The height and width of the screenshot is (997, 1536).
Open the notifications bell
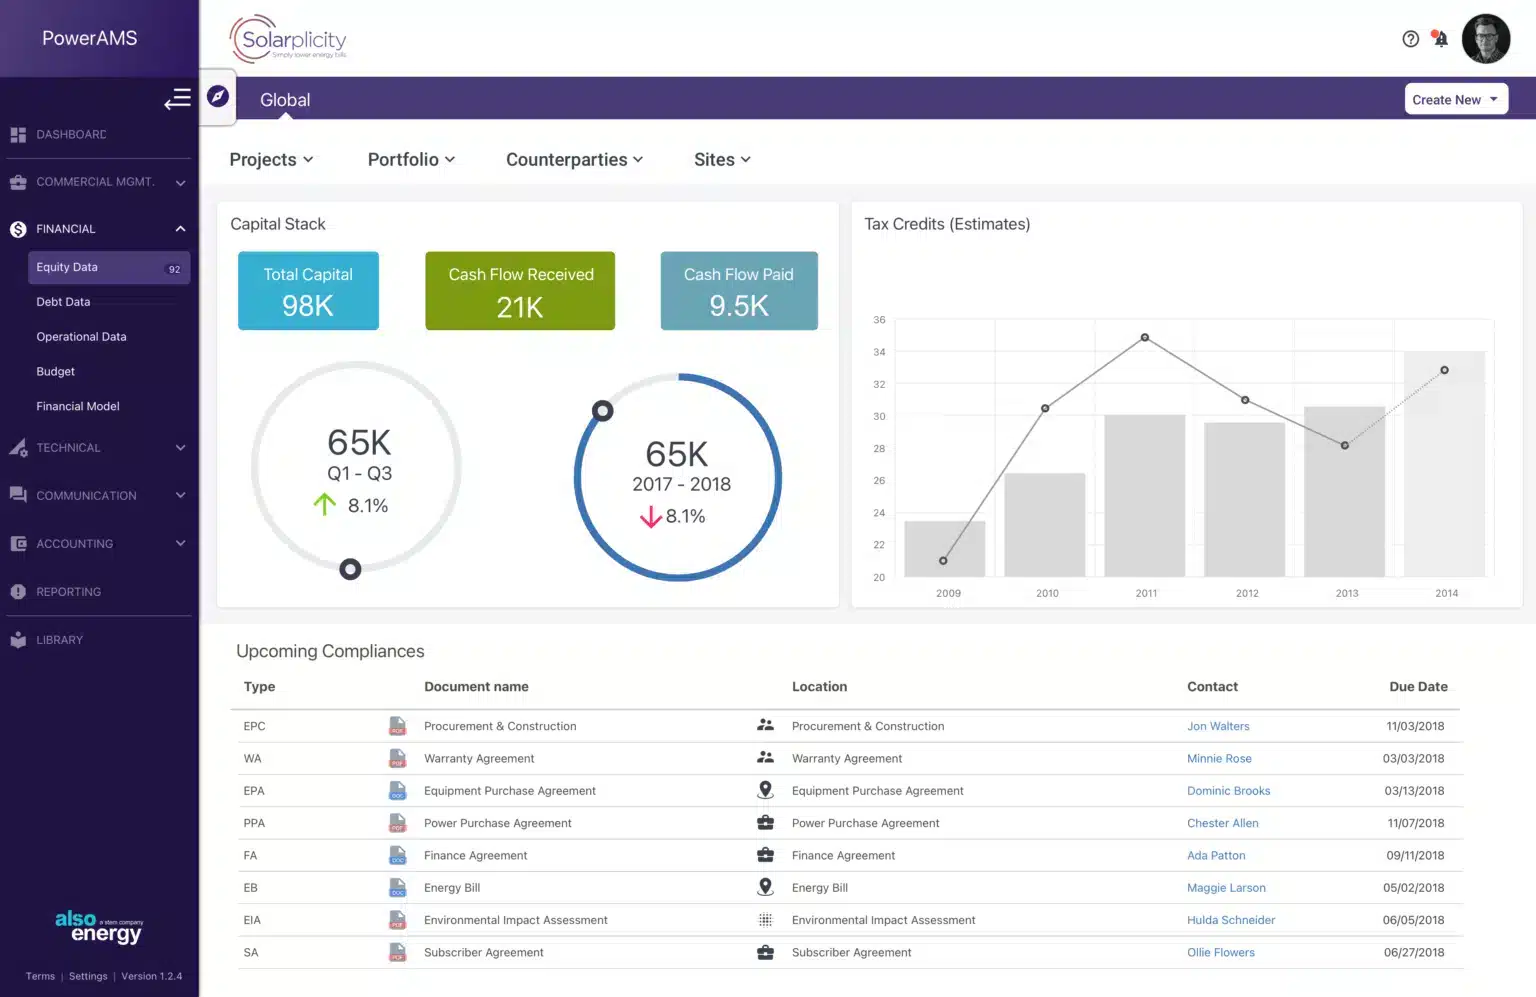1440,38
